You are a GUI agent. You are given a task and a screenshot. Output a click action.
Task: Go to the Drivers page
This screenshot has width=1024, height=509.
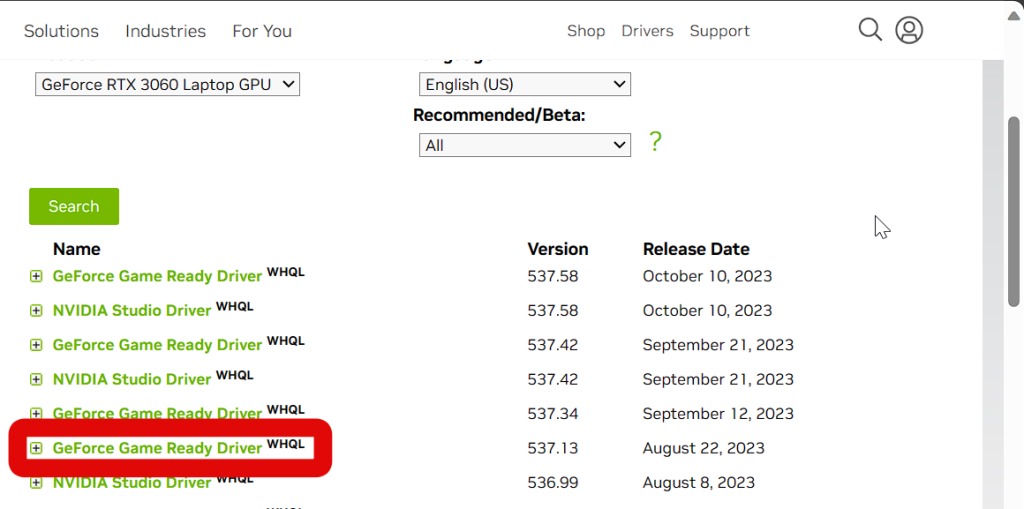click(647, 31)
